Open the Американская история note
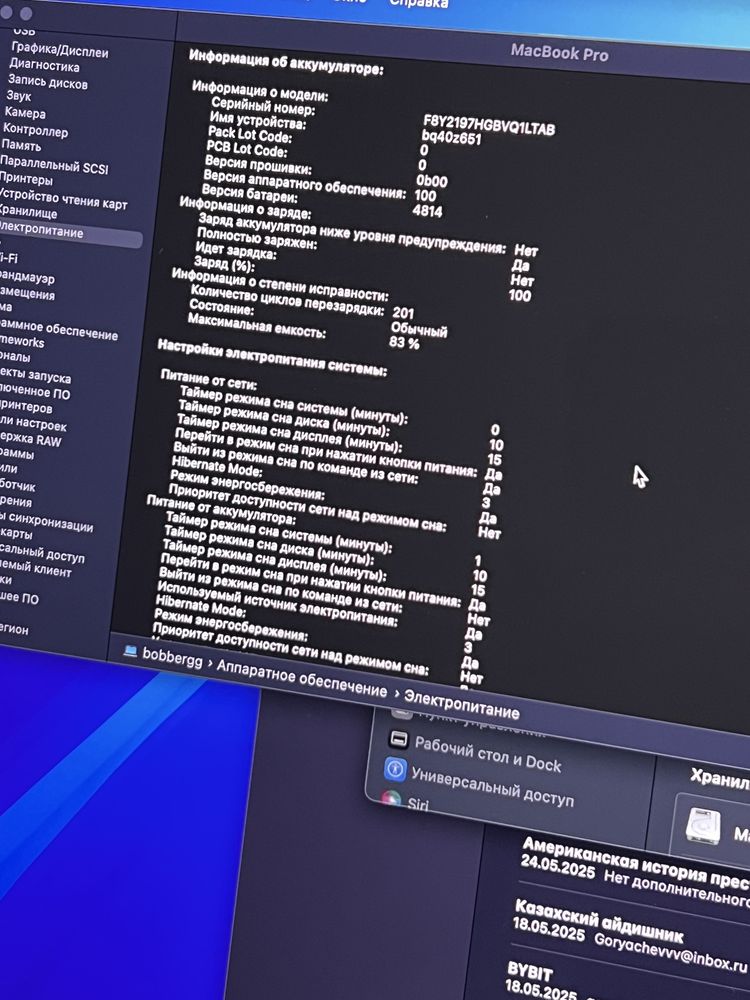This screenshot has width=750, height=1000. (x=635, y=871)
